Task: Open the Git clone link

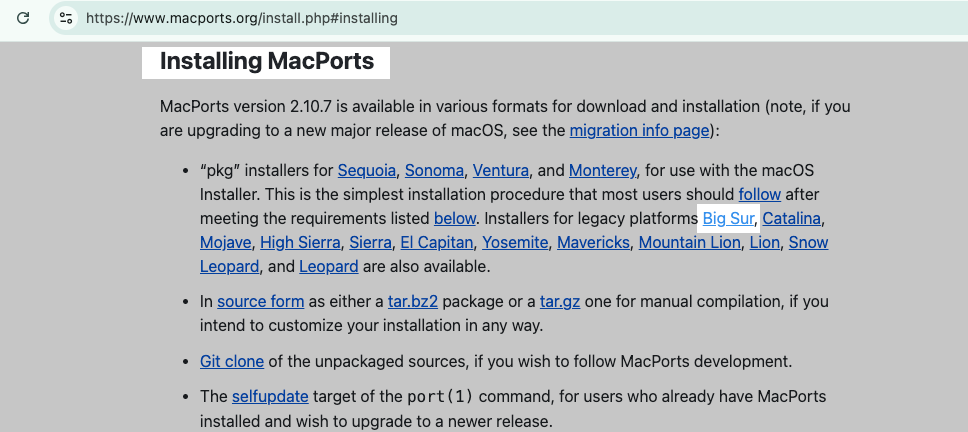Action: (232, 361)
